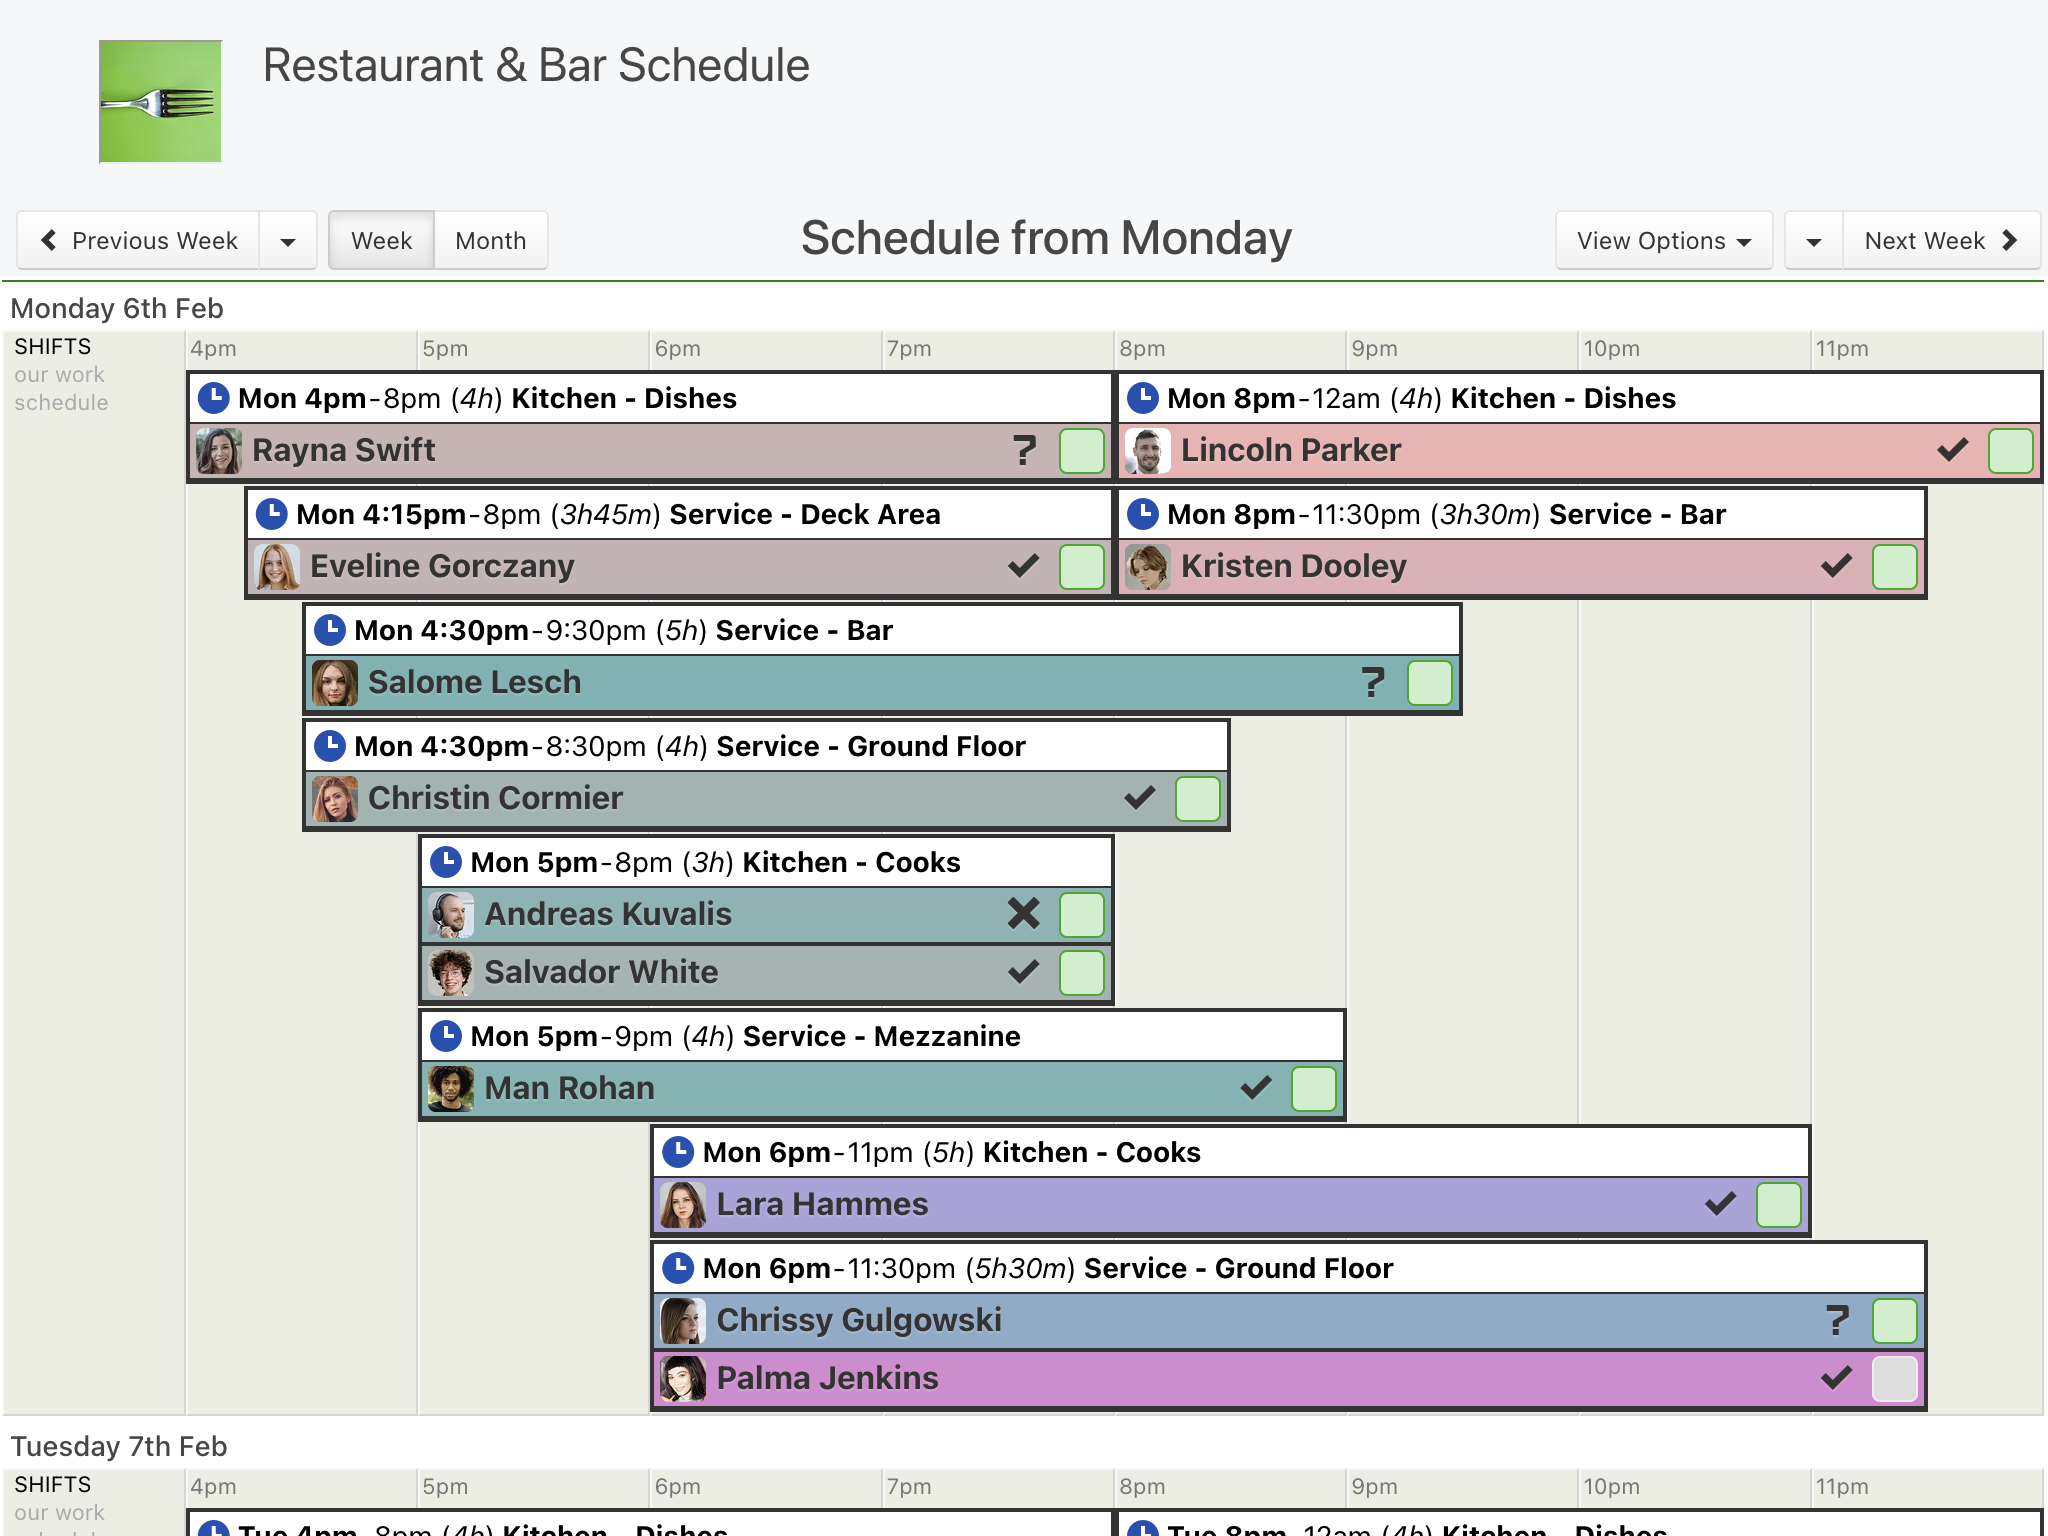Select the Week view tab
The image size is (2048, 1536).
[382, 240]
